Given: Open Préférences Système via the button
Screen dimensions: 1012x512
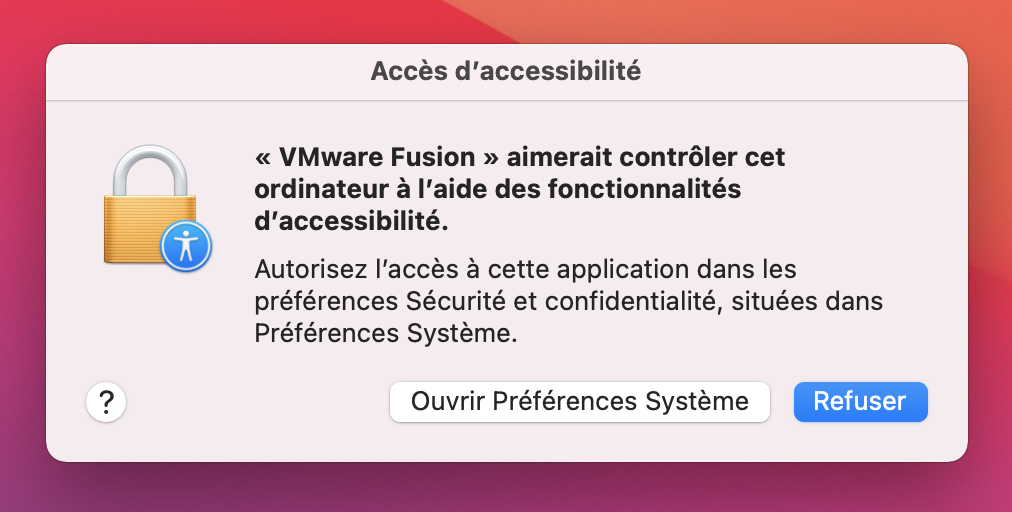Looking at the screenshot, I should [x=579, y=402].
